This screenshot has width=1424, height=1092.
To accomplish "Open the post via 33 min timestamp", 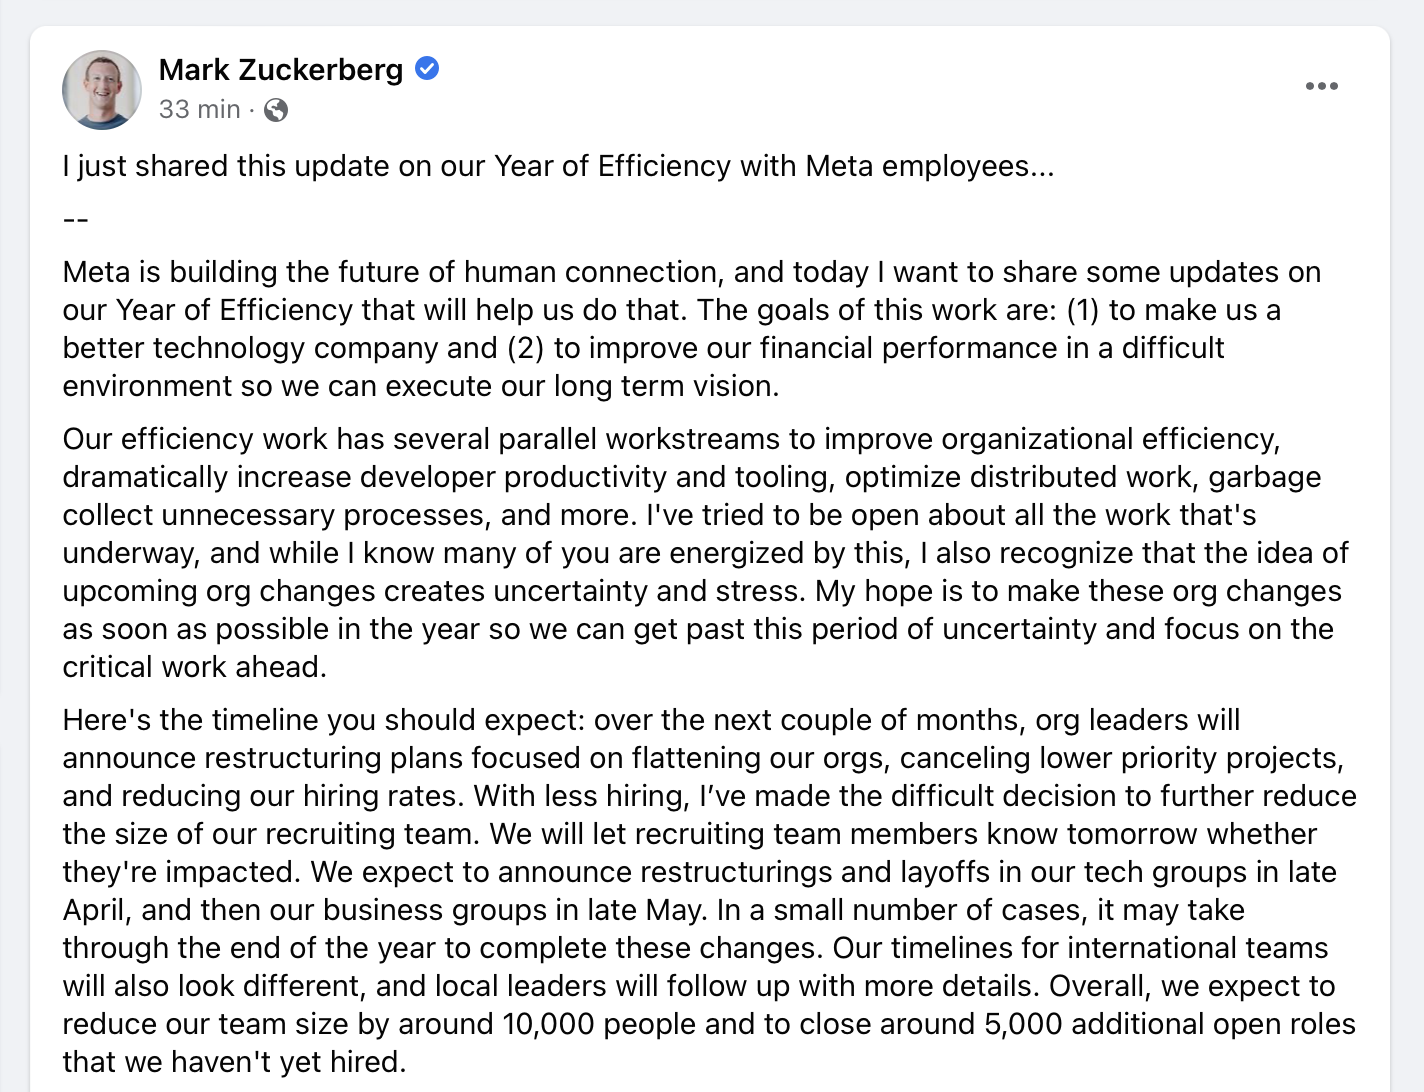I will [200, 109].
